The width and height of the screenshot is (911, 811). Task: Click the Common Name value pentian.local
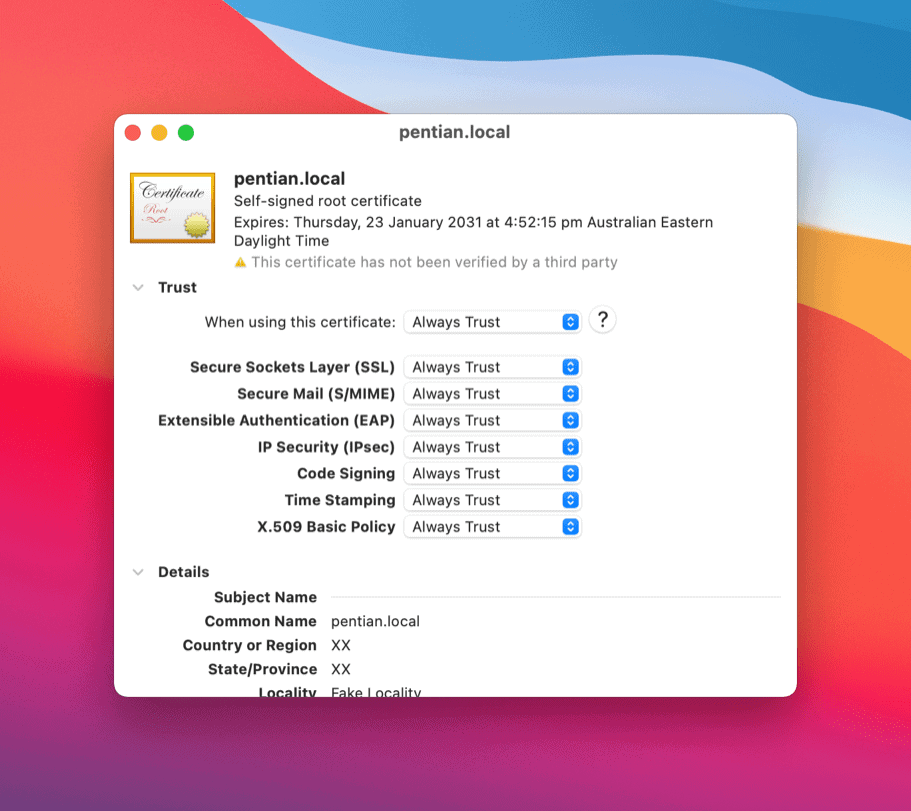click(375, 622)
